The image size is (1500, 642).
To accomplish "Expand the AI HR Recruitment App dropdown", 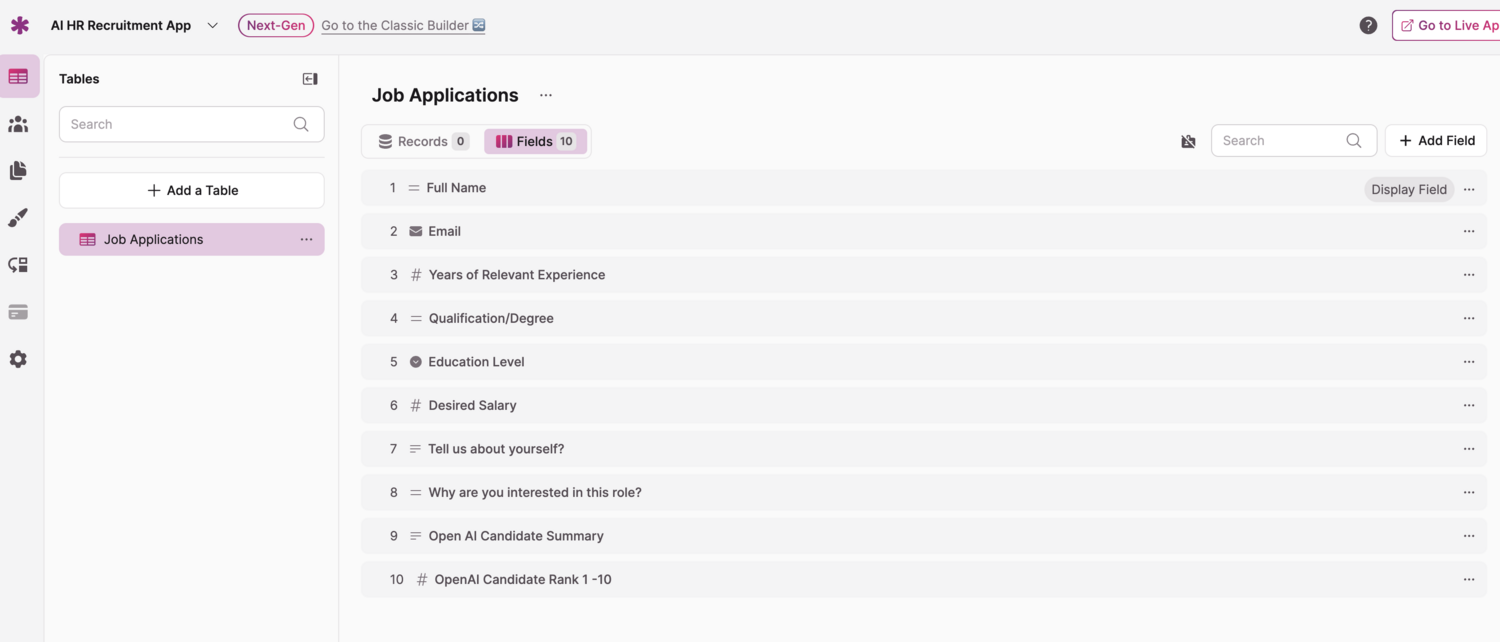I will (x=212, y=26).
